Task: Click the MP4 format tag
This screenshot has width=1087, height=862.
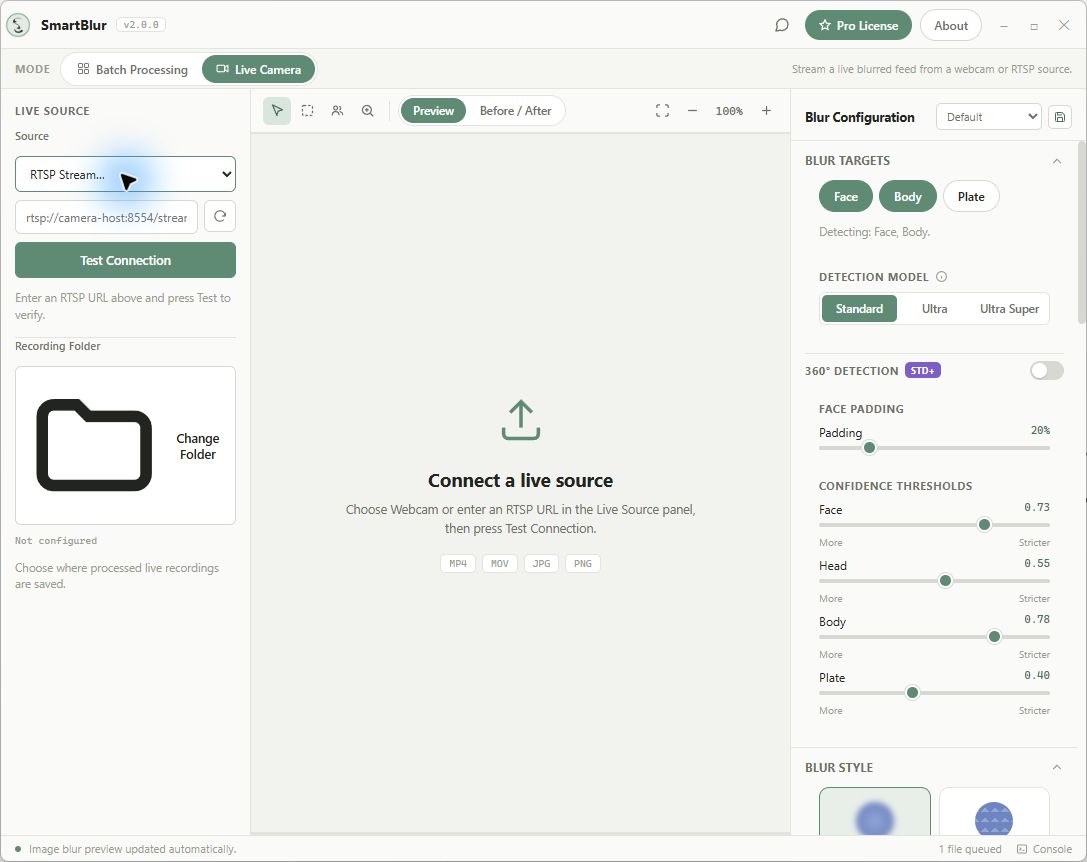Action: pyautogui.click(x=458, y=564)
